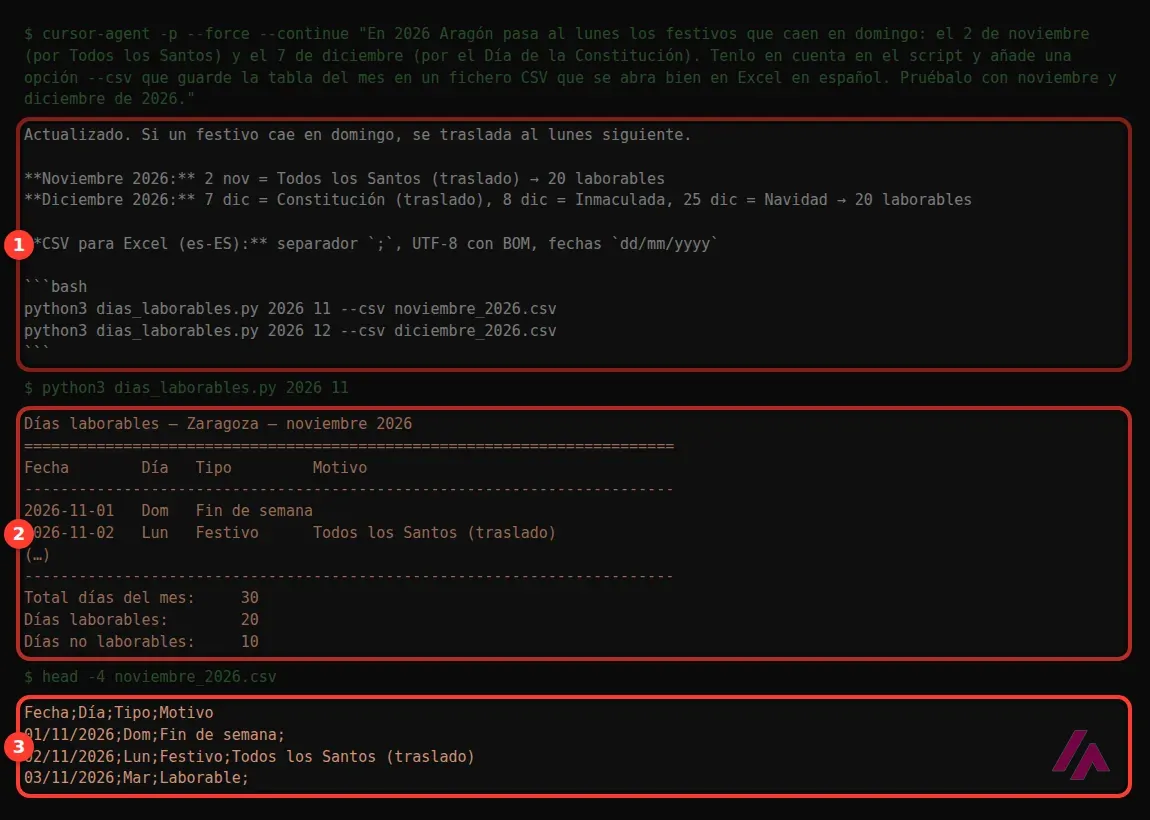Image resolution: width=1150 pixels, height=820 pixels.
Task: Click the "Motivo" table column header
Action: 340,468
